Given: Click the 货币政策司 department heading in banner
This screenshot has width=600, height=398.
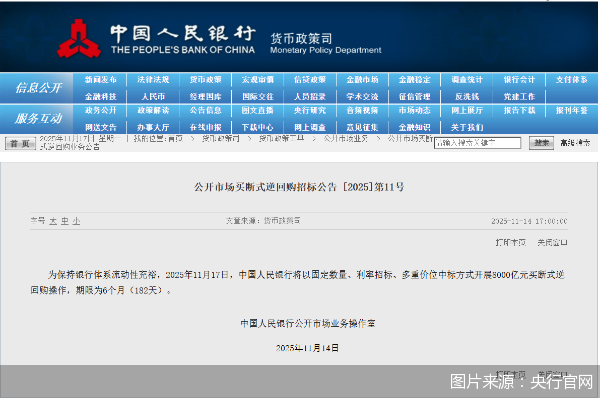Looking at the screenshot, I should [x=301, y=38].
